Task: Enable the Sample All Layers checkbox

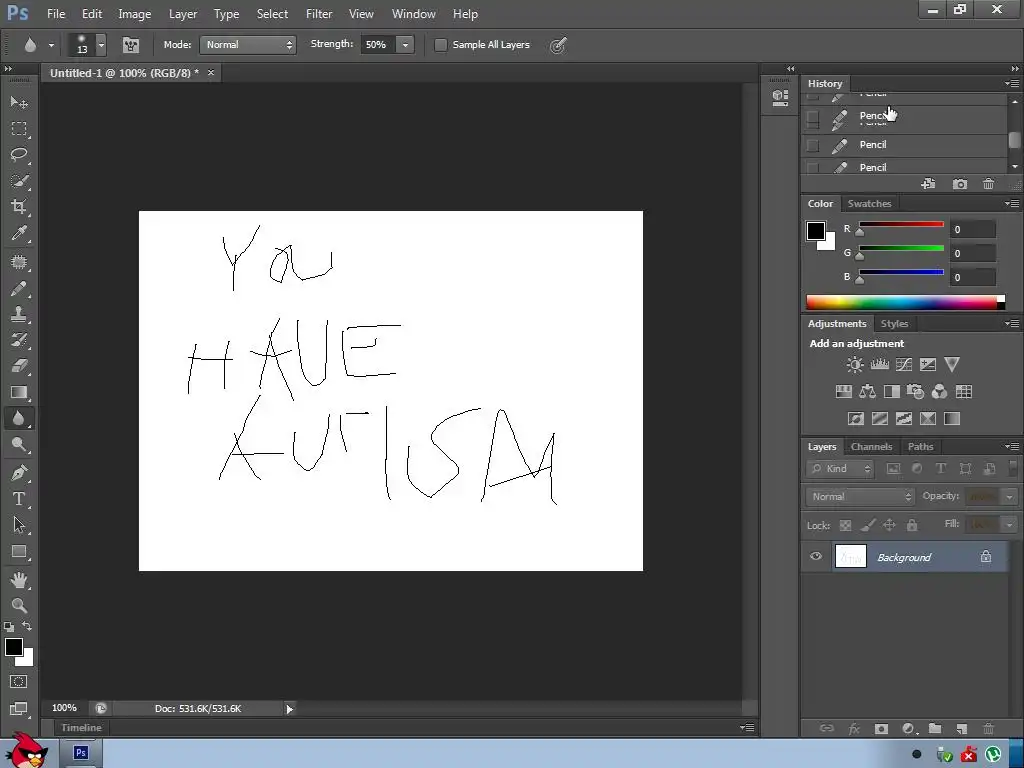Action: coord(441,45)
